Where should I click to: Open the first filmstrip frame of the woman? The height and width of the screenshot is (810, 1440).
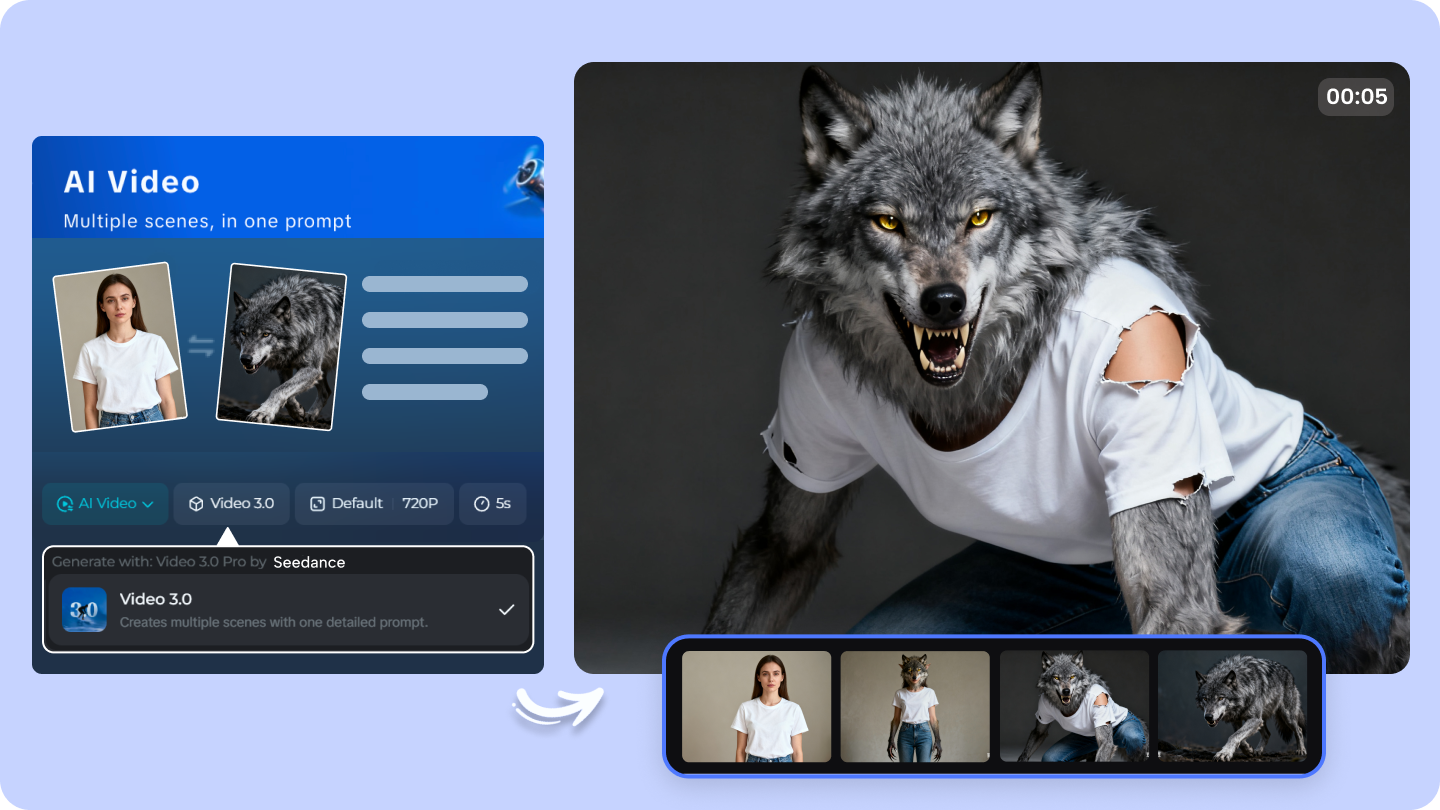757,707
